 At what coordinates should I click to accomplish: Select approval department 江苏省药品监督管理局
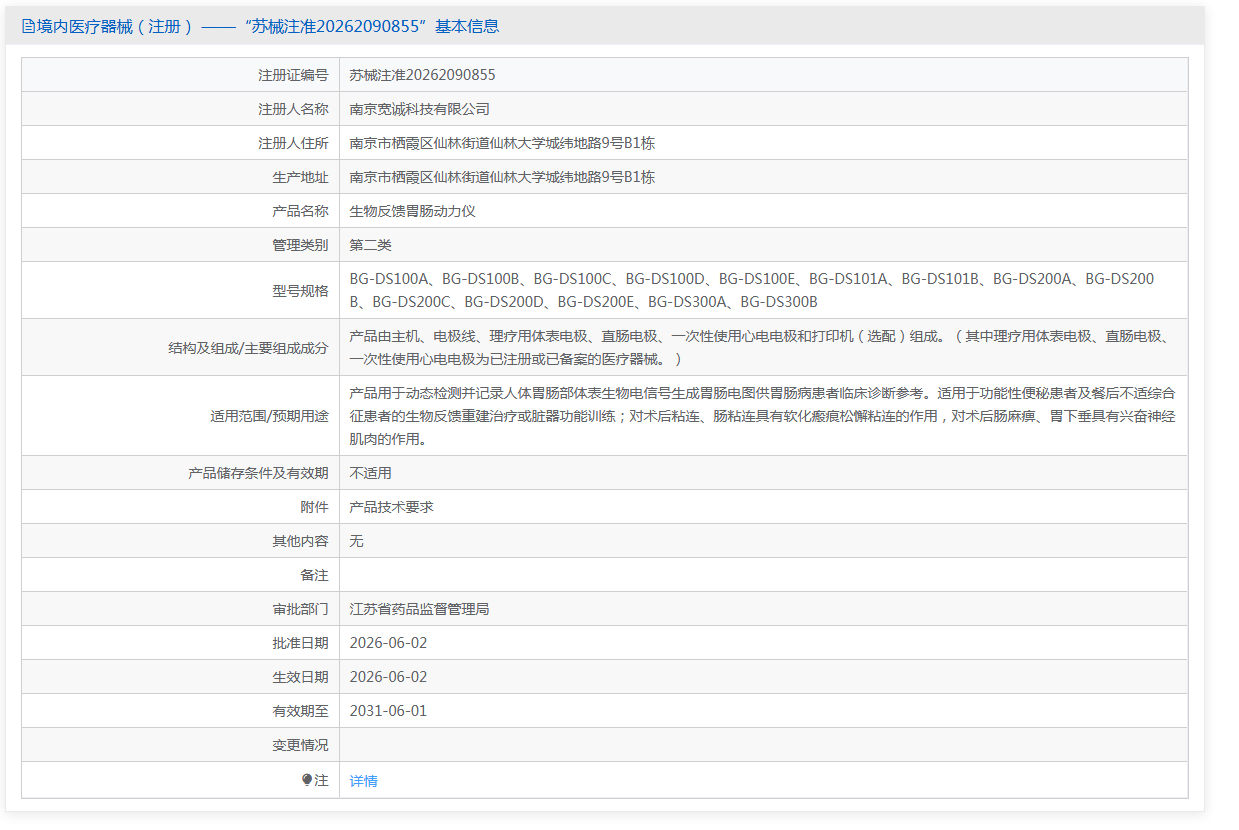(420, 609)
